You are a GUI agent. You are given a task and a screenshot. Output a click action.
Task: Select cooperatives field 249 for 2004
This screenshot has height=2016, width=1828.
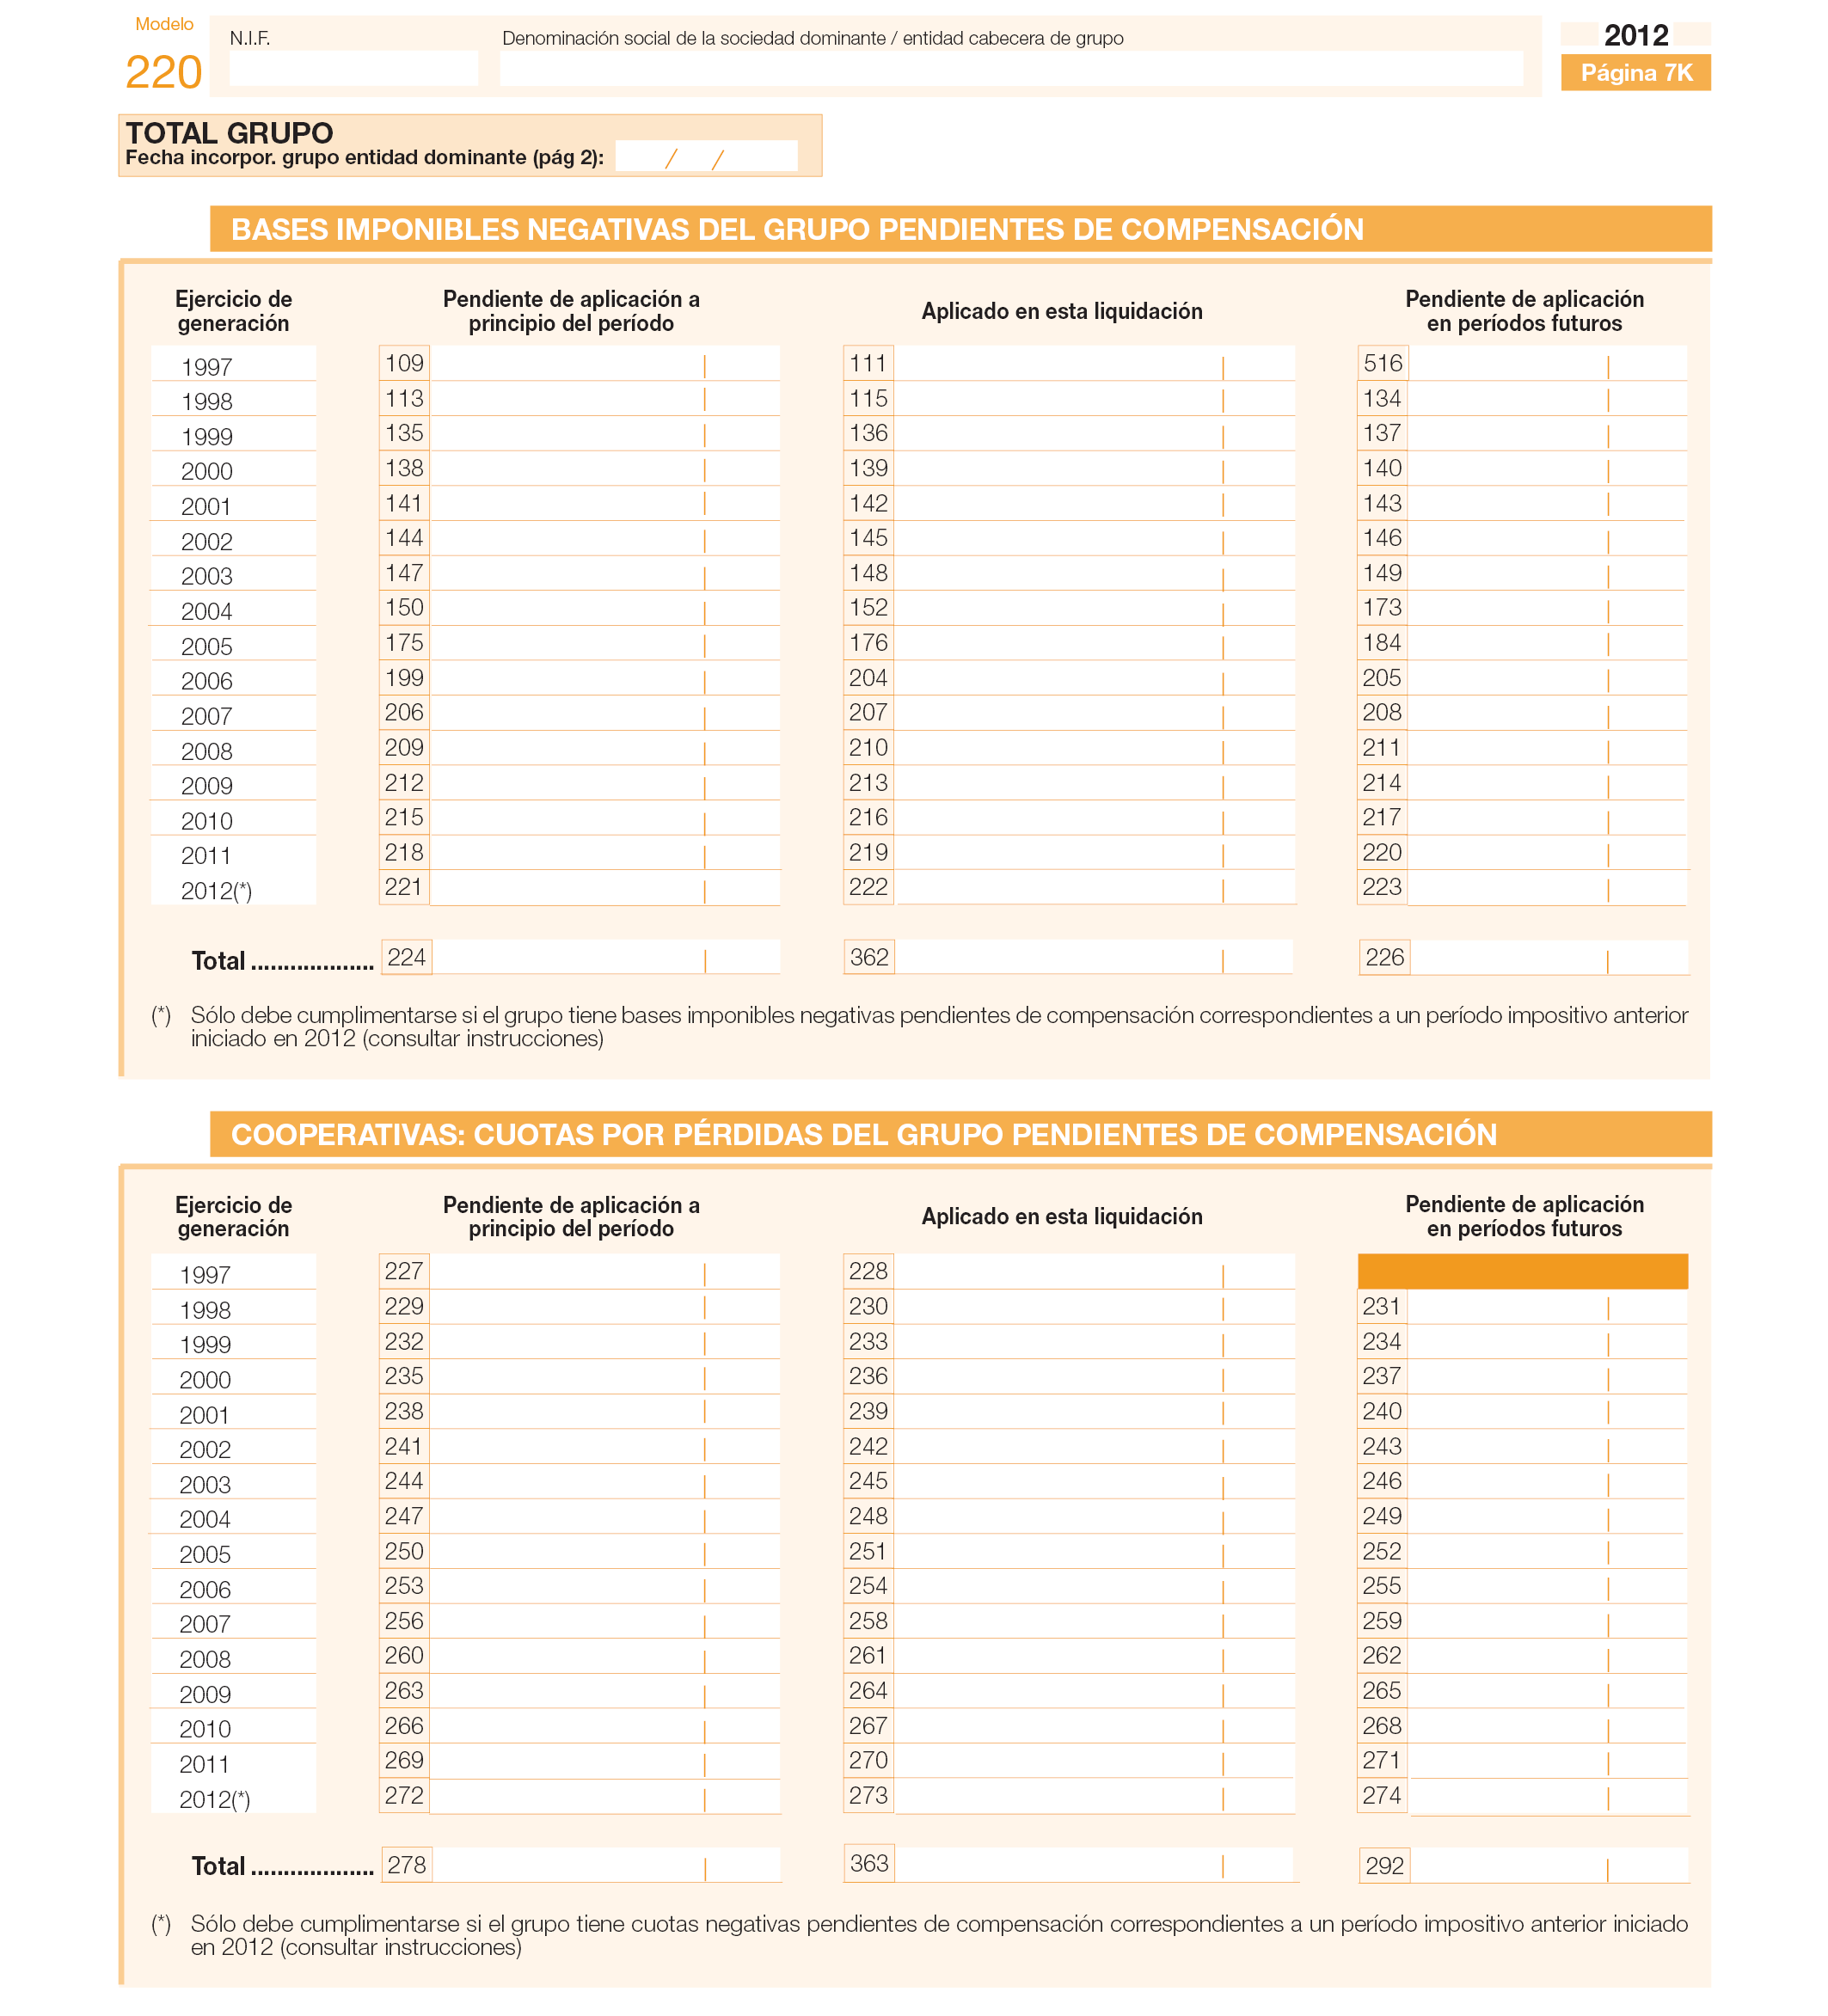coord(1547,1517)
